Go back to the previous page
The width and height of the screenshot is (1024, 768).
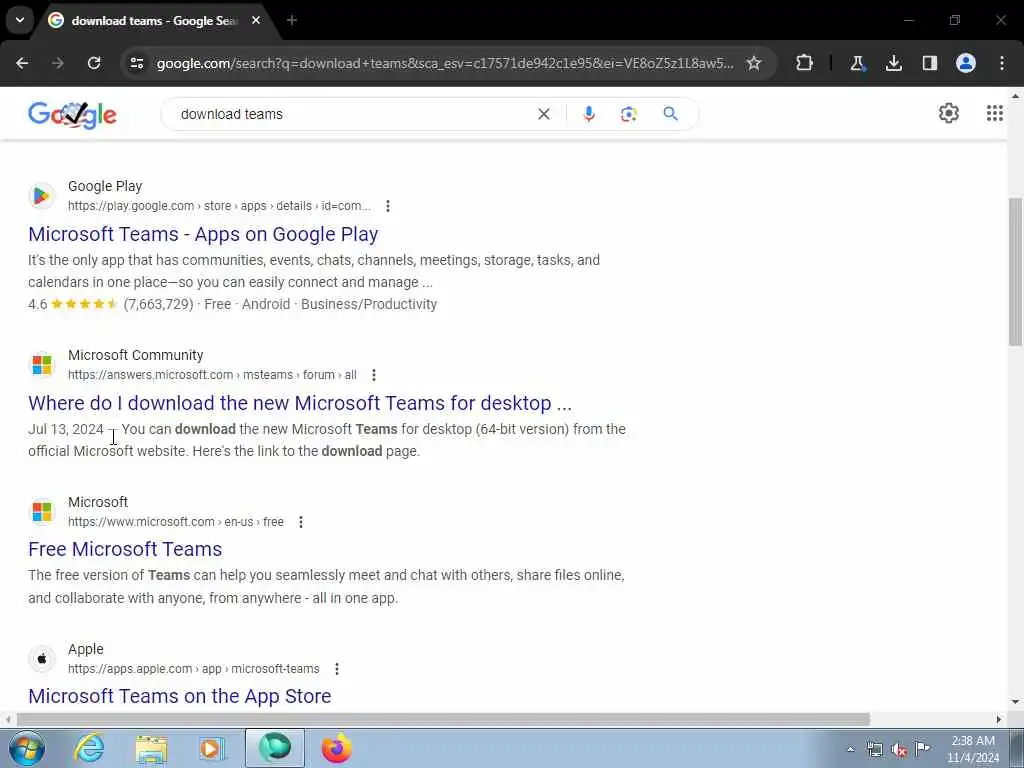pos(22,63)
